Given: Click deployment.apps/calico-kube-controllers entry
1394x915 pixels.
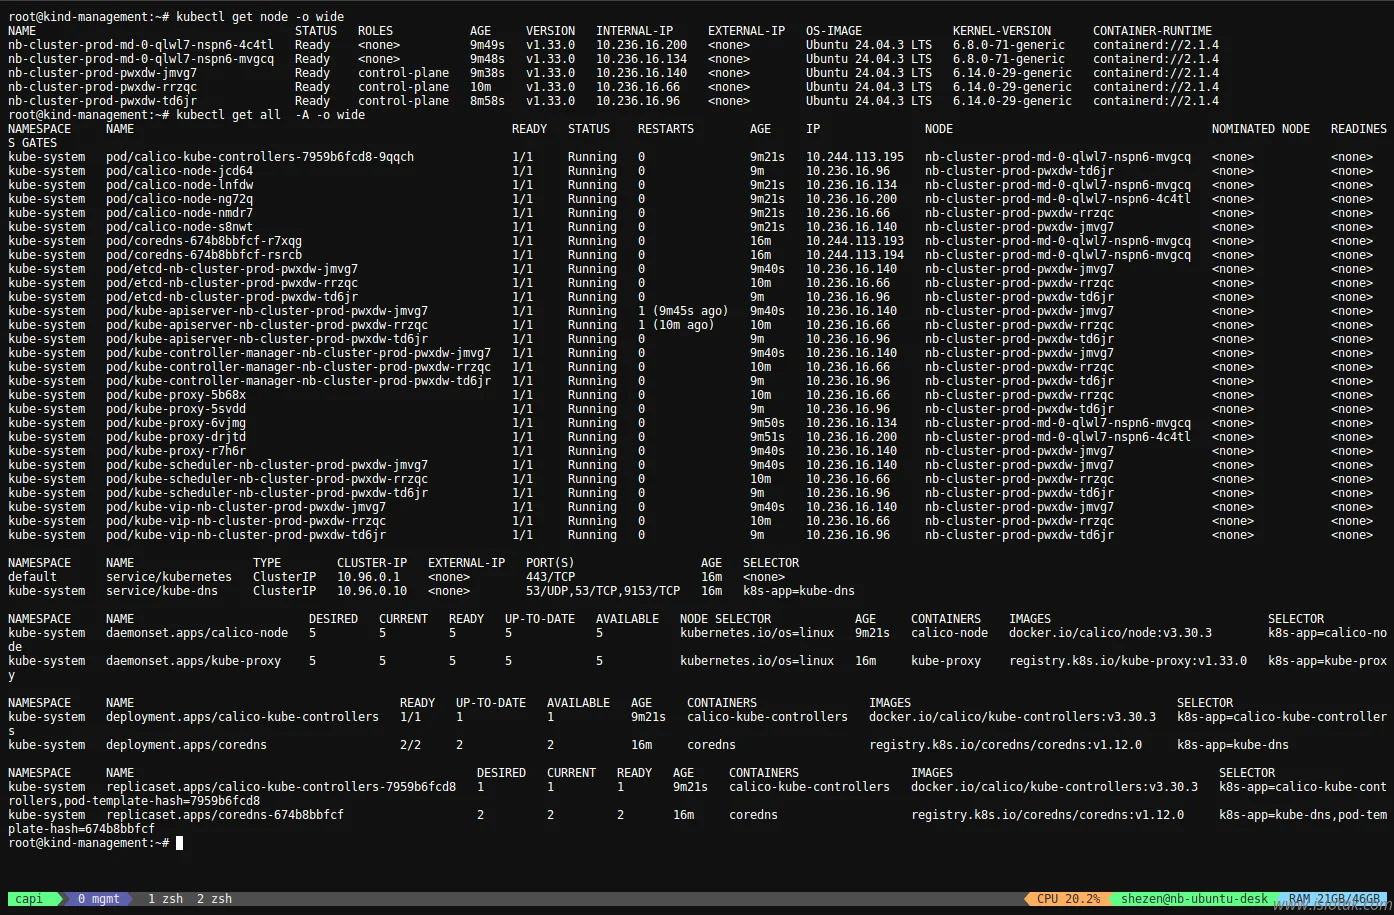Looking at the screenshot, I should (243, 717).
